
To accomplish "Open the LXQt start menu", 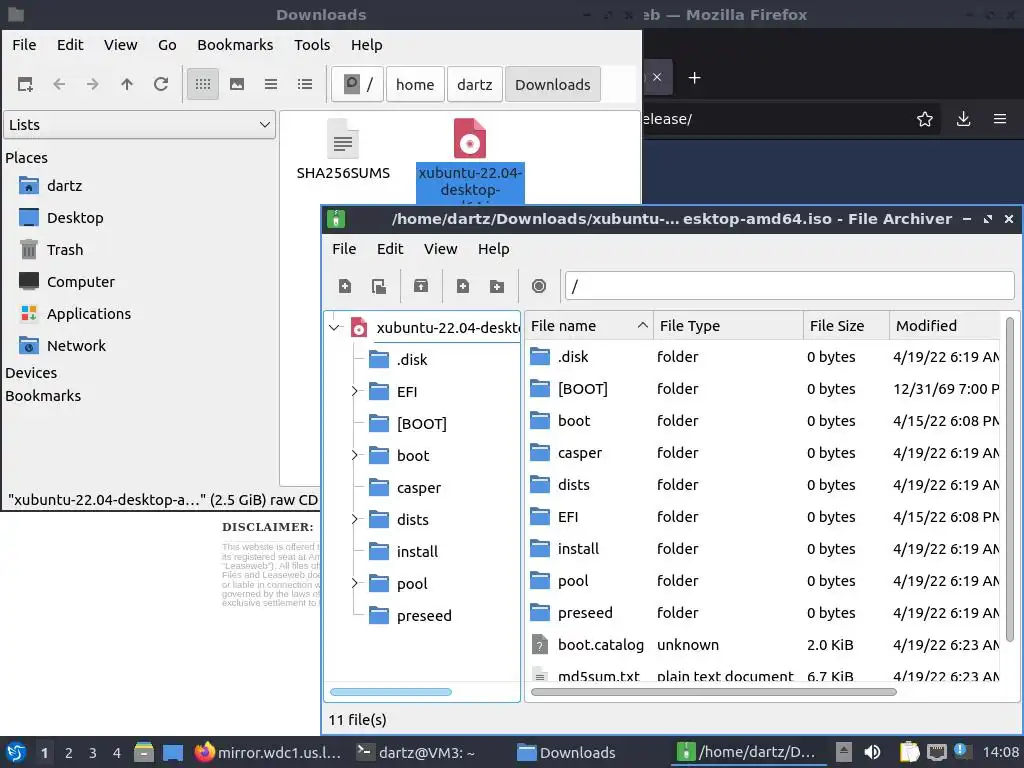I will 16,752.
